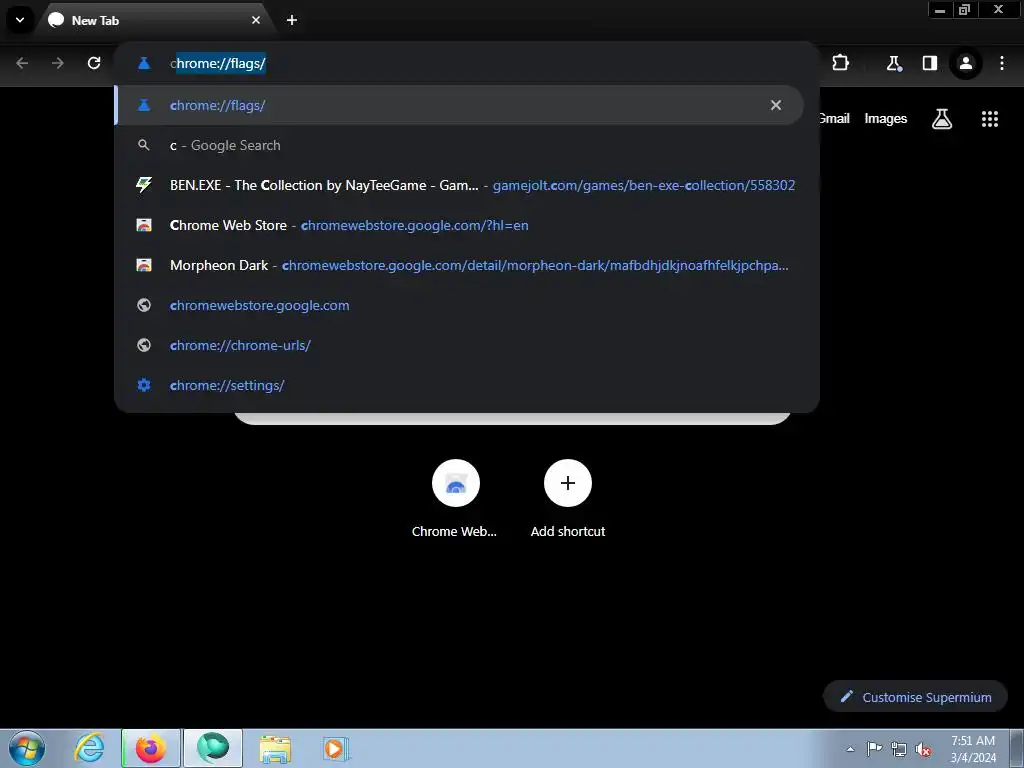The width and height of the screenshot is (1024, 768).
Task: Select the chrome://flags/ suggestion
Action: [458, 105]
